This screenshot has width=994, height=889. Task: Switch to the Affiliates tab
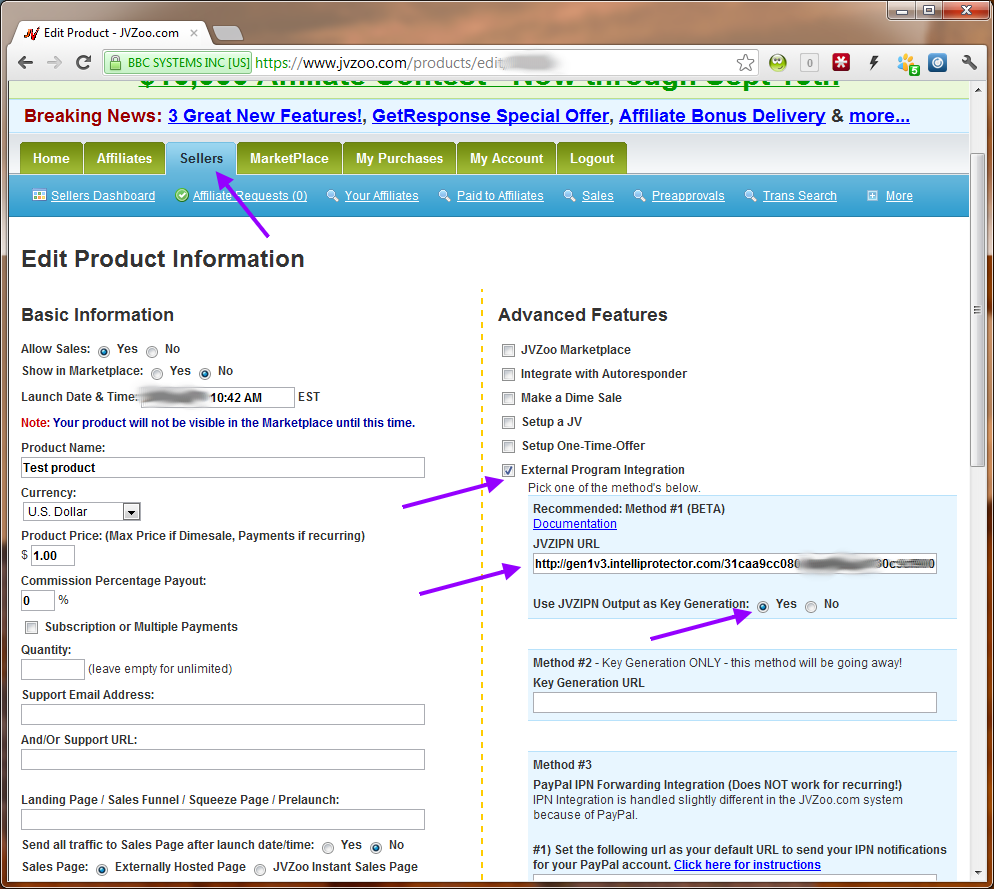pos(124,159)
